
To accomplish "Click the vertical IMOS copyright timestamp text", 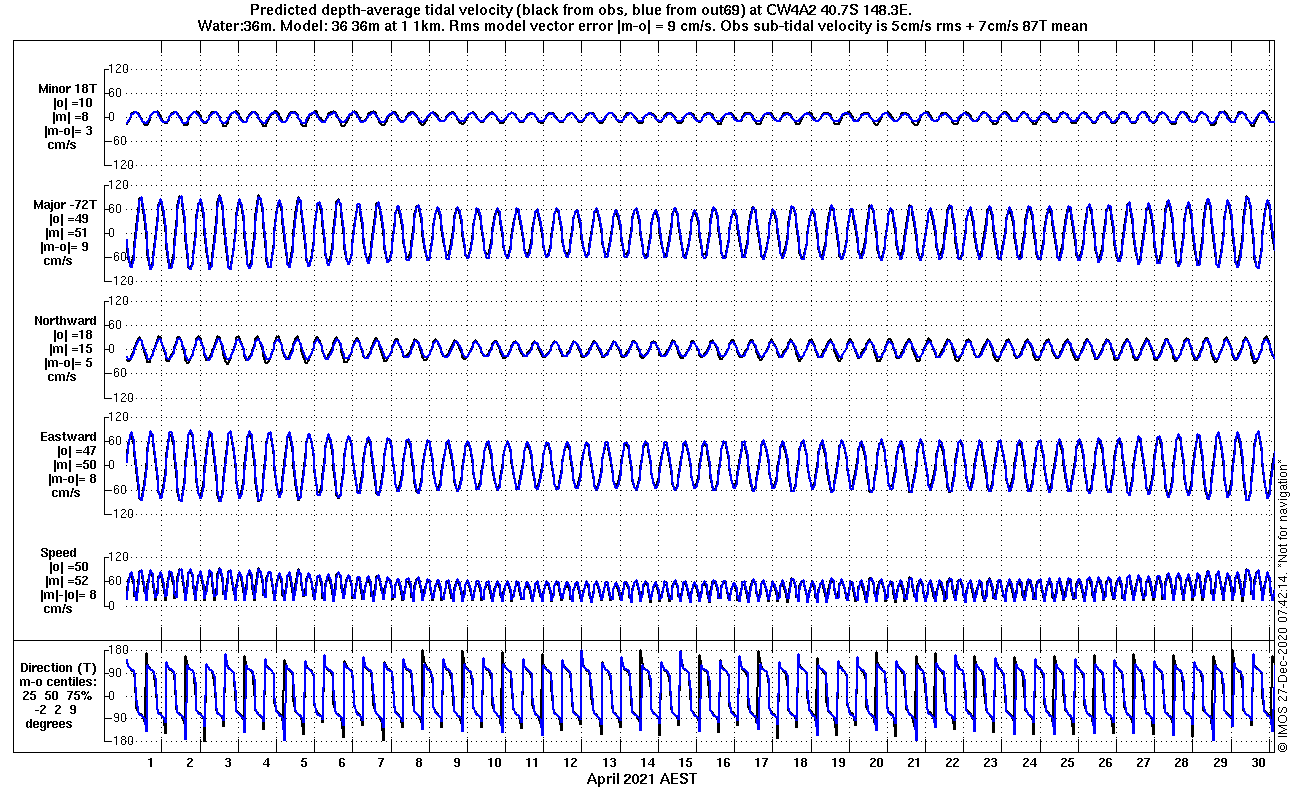I will (x=1283, y=605).
